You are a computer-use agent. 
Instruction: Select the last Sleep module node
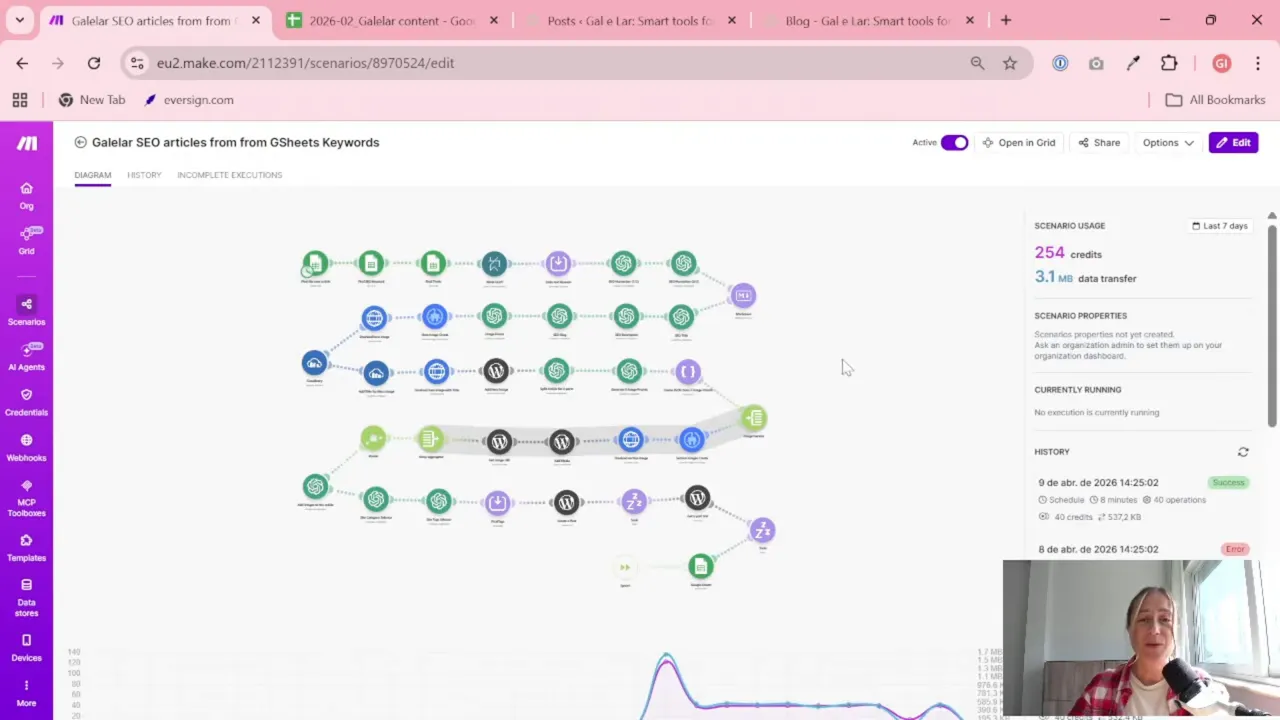(x=762, y=530)
